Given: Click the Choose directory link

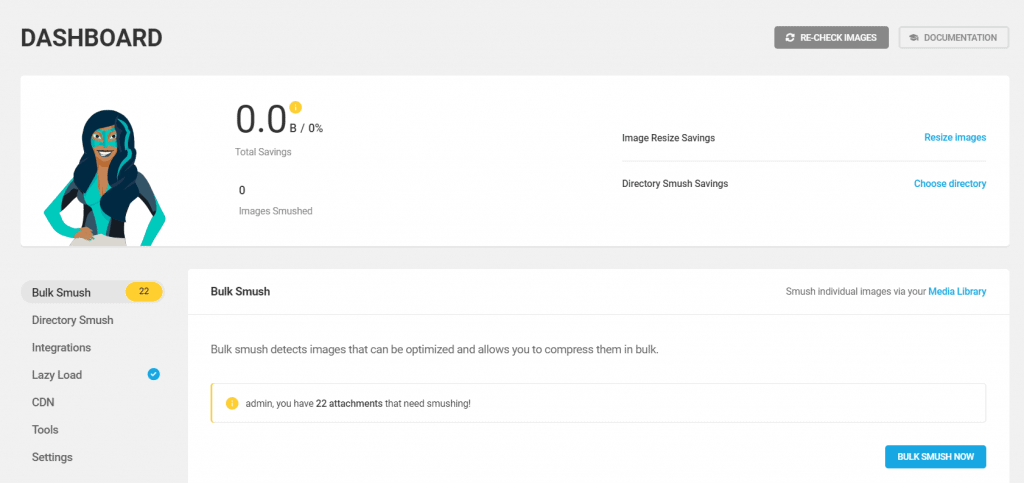Looking at the screenshot, I should pyautogui.click(x=949, y=184).
